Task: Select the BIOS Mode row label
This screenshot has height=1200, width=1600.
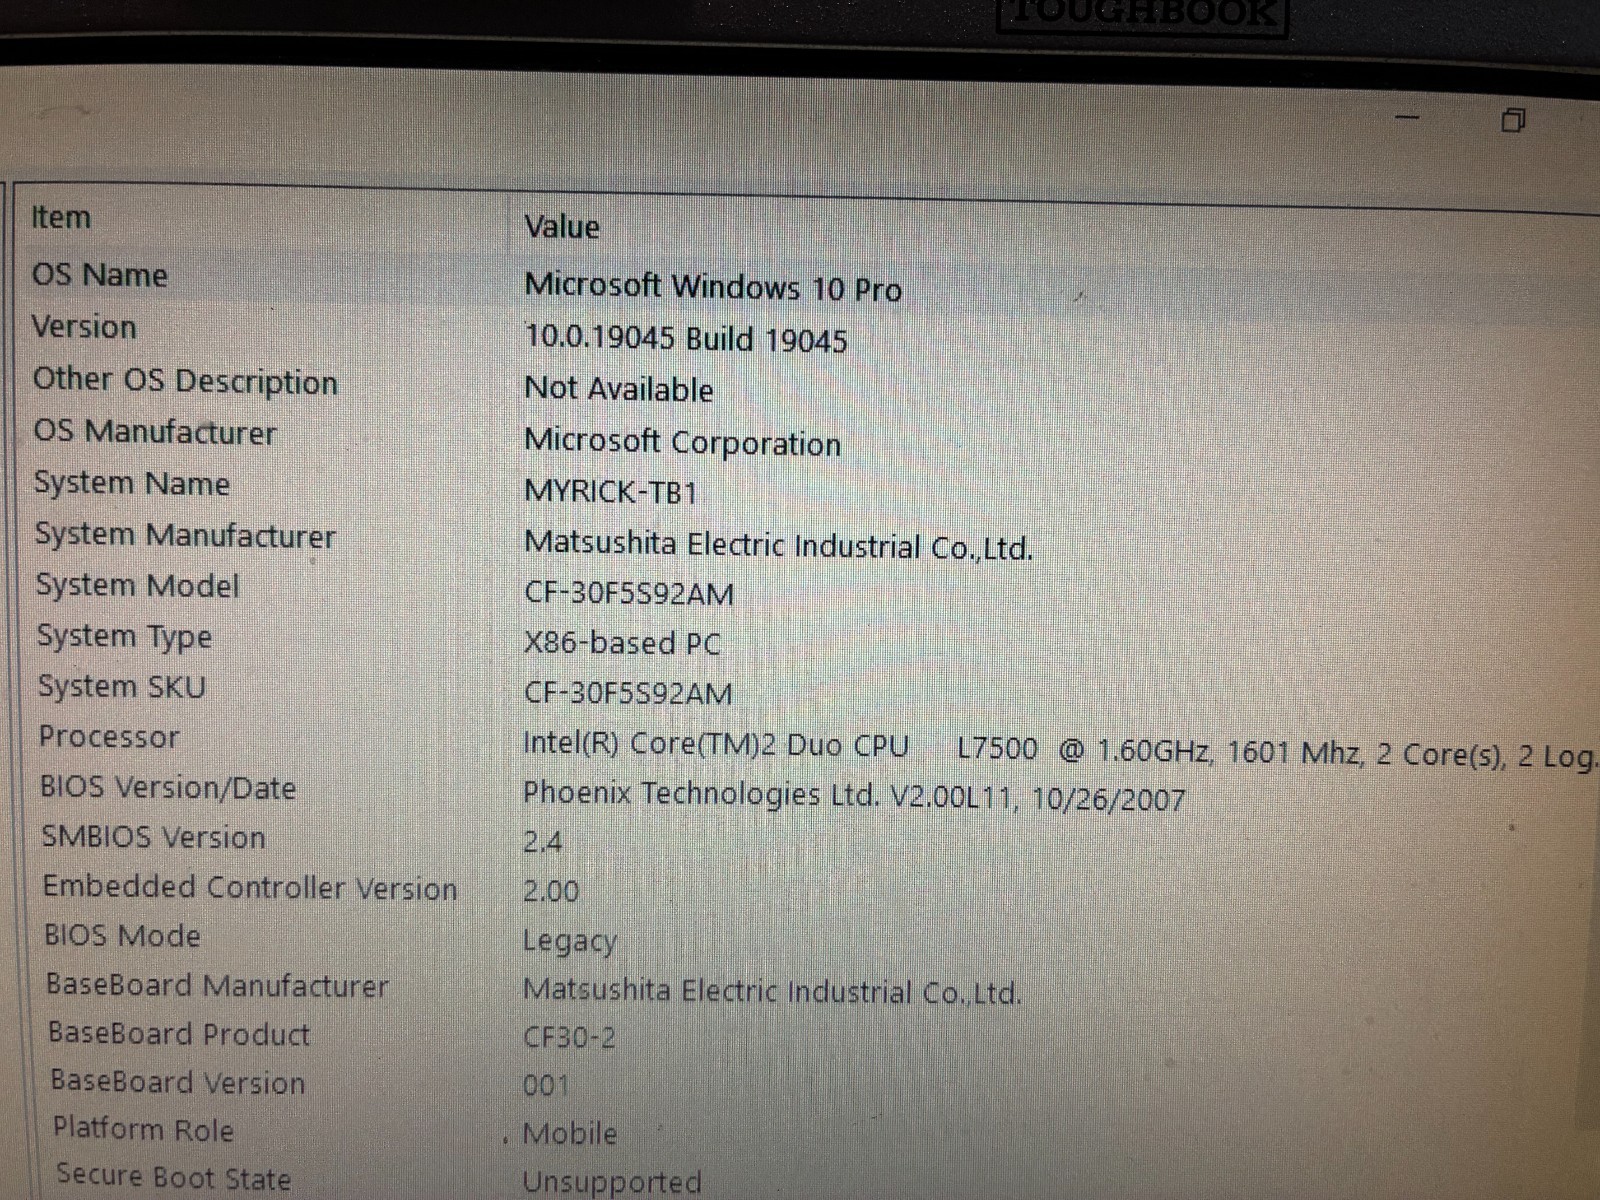Action: coord(123,936)
